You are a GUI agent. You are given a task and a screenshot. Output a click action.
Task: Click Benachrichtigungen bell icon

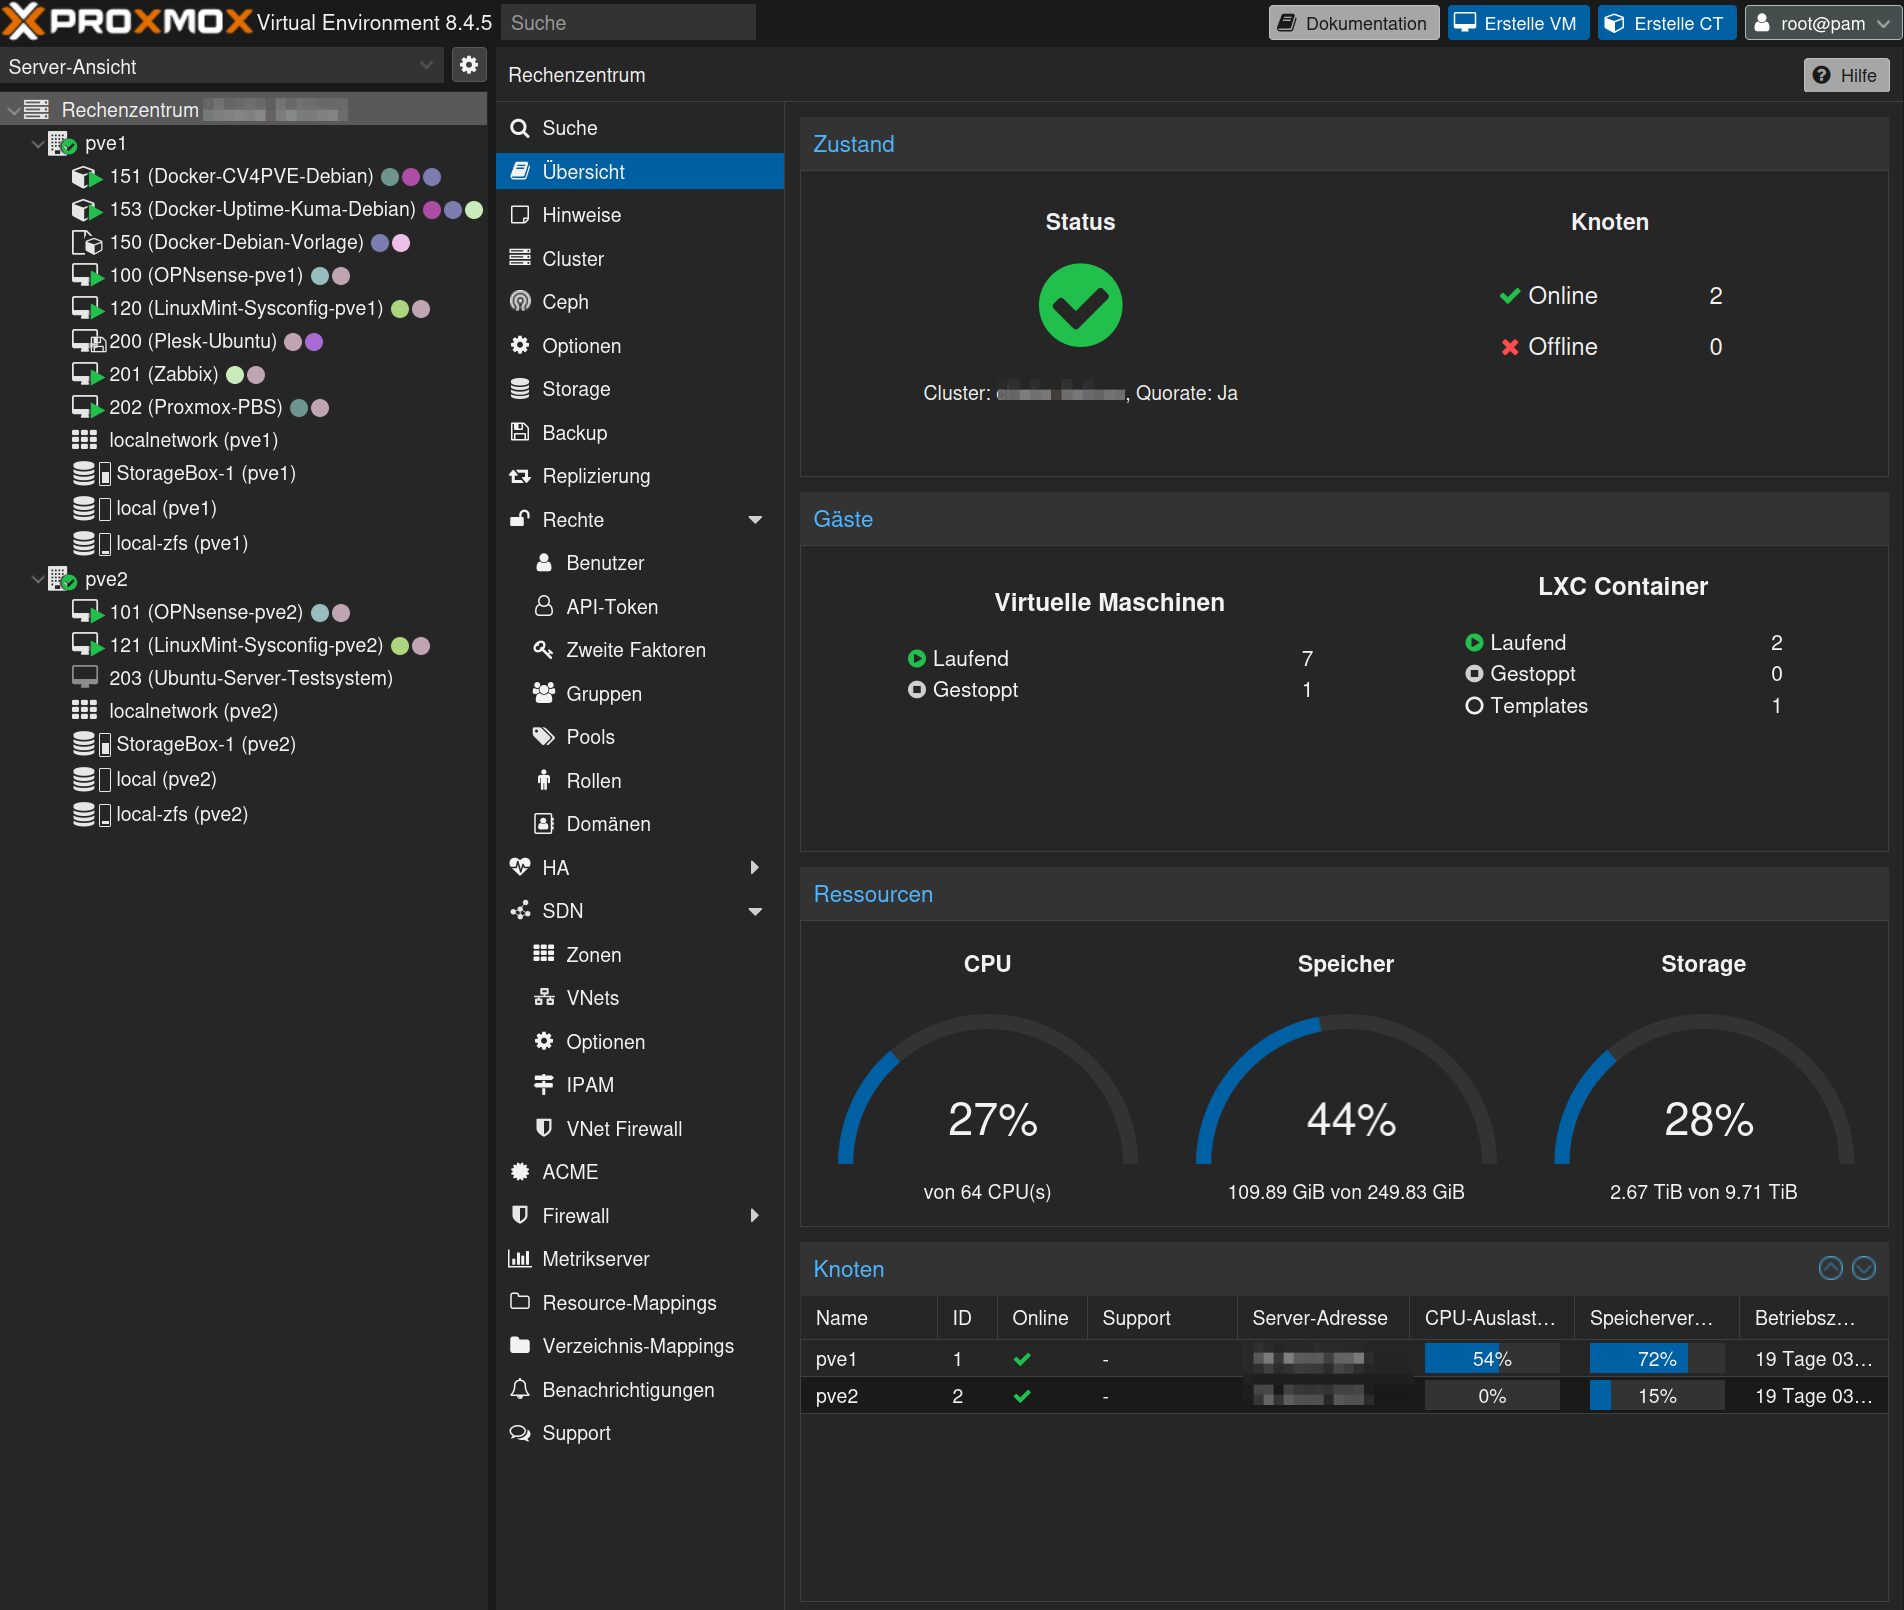click(x=520, y=1390)
